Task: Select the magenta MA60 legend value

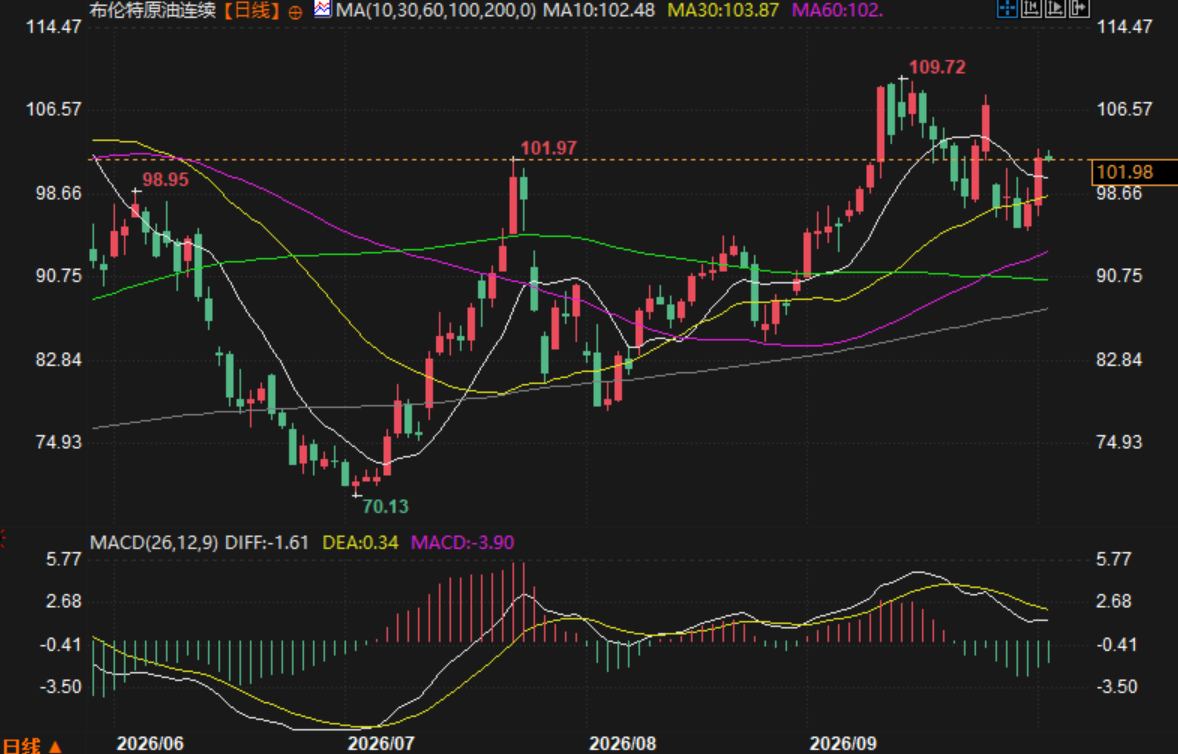Action: [x=838, y=10]
